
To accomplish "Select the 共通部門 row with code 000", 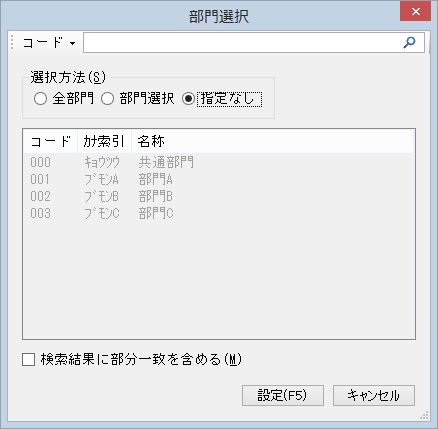I will [219, 162].
